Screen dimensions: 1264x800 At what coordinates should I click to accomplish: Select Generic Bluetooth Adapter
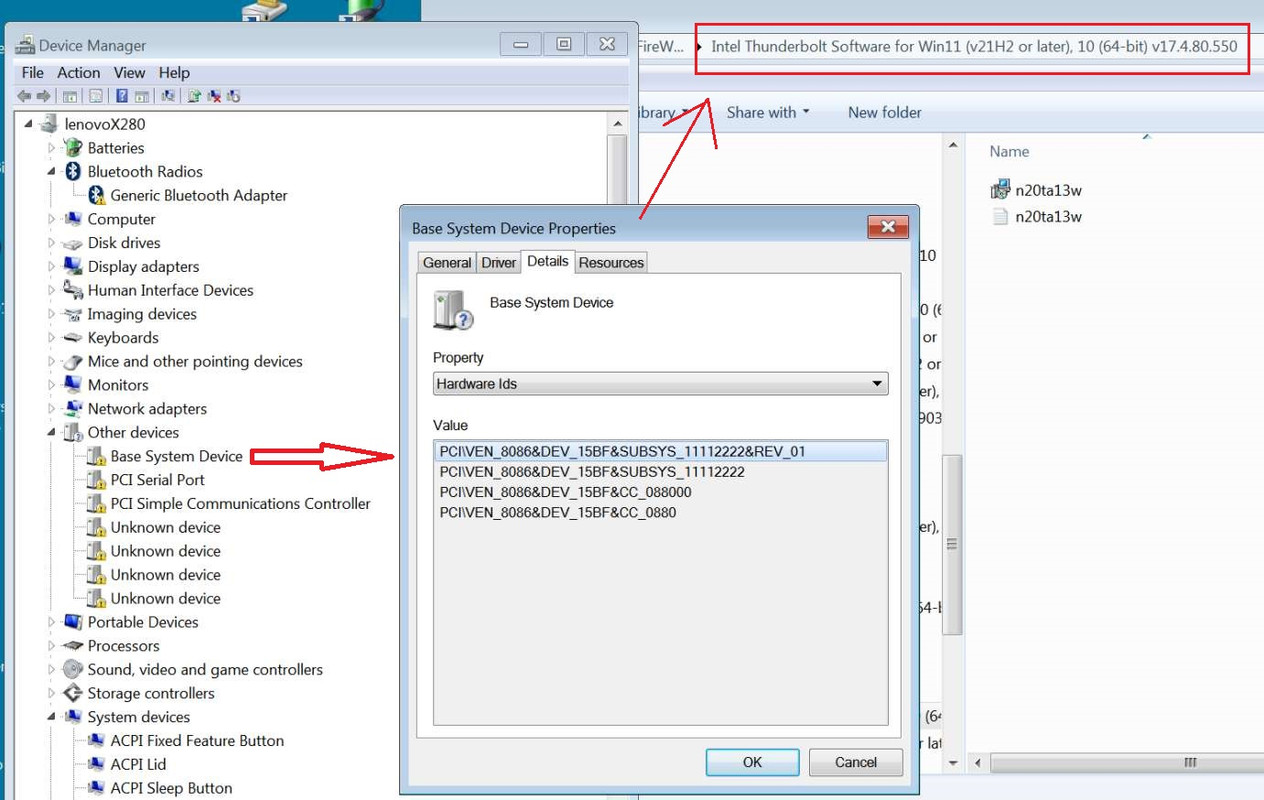click(198, 196)
